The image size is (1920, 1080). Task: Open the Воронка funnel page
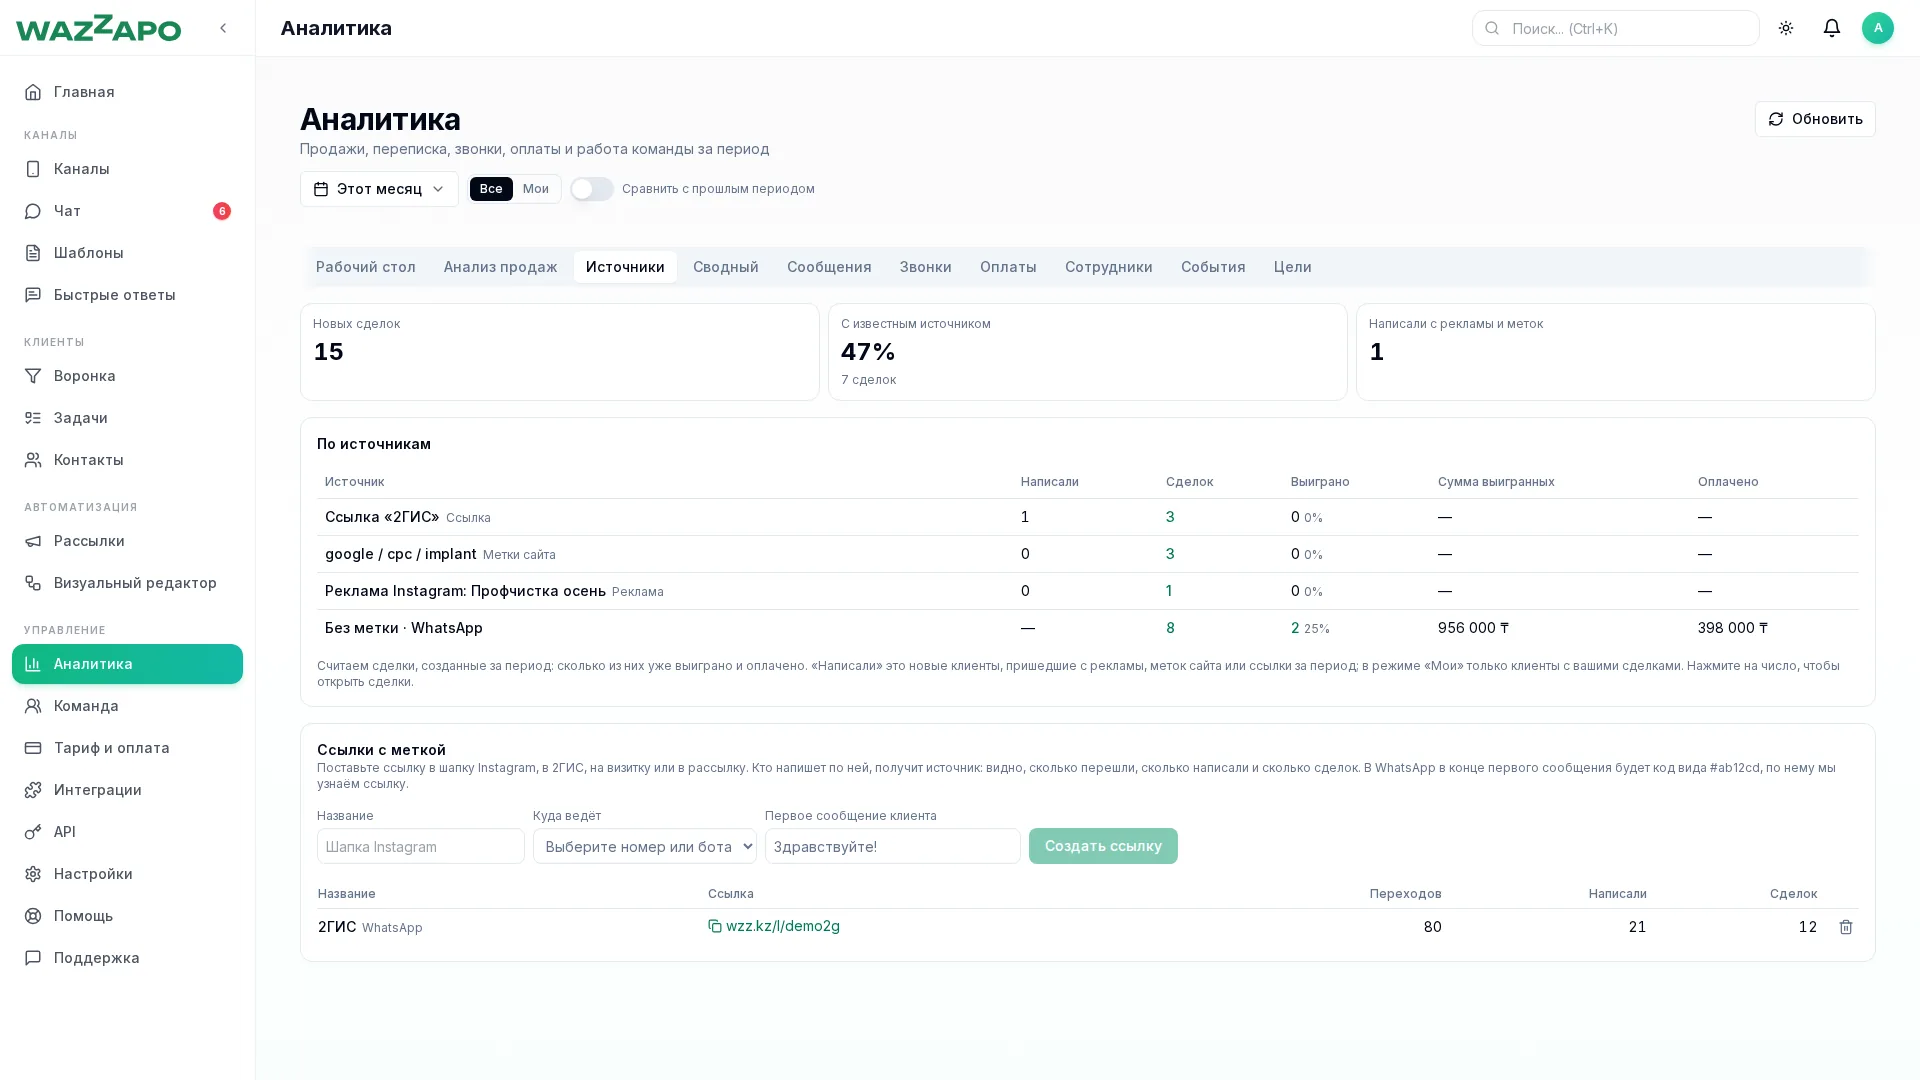(x=127, y=376)
